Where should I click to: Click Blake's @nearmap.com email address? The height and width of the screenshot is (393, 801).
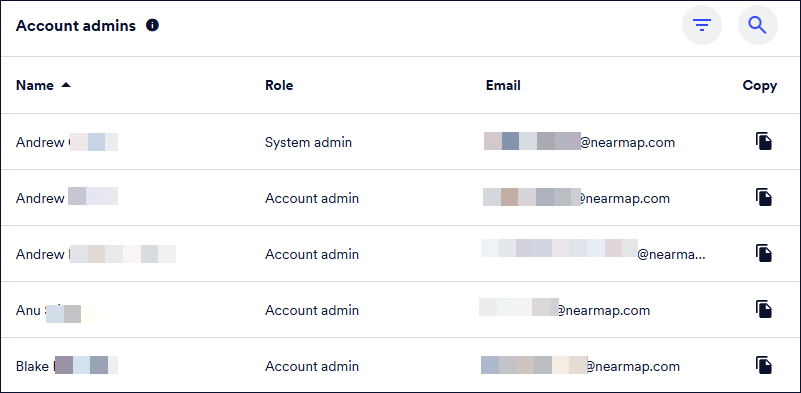coord(580,366)
